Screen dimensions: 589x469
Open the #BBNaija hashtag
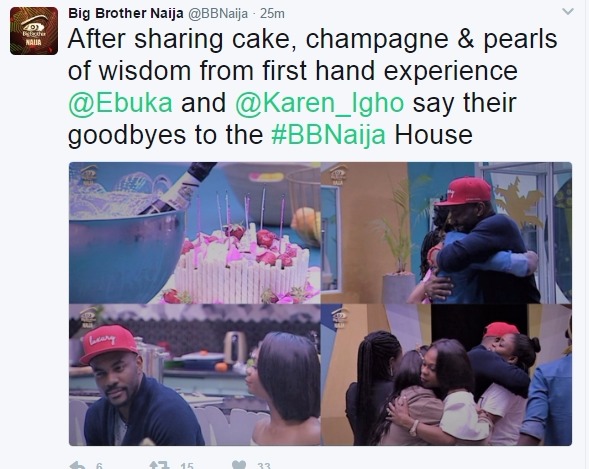(328, 135)
